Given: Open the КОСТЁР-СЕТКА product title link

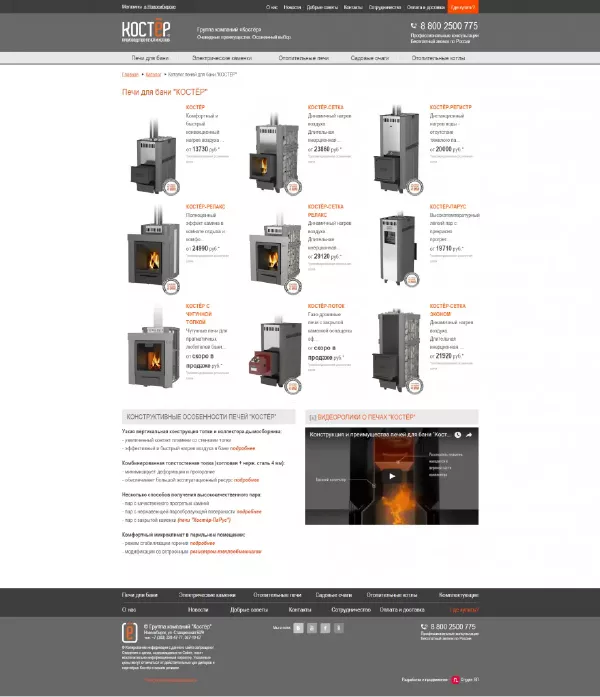Looking at the screenshot, I should tap(325, 107).
